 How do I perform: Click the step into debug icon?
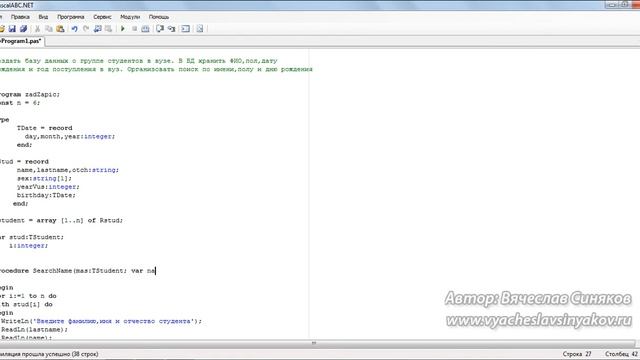(x=171, y=29)
